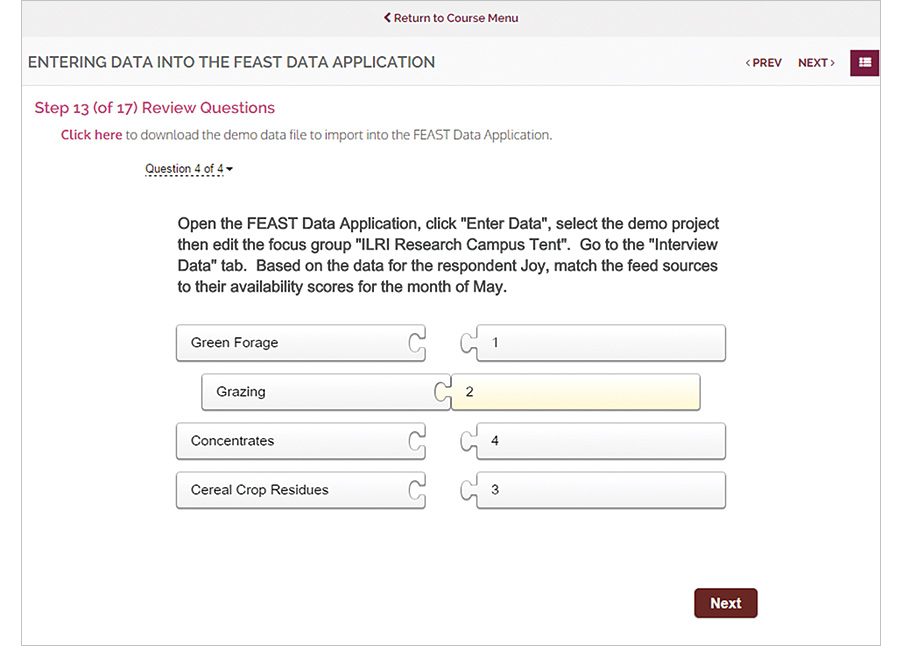
Task: Select the Concentrates puzzle piece
Action: coord(290,441)
